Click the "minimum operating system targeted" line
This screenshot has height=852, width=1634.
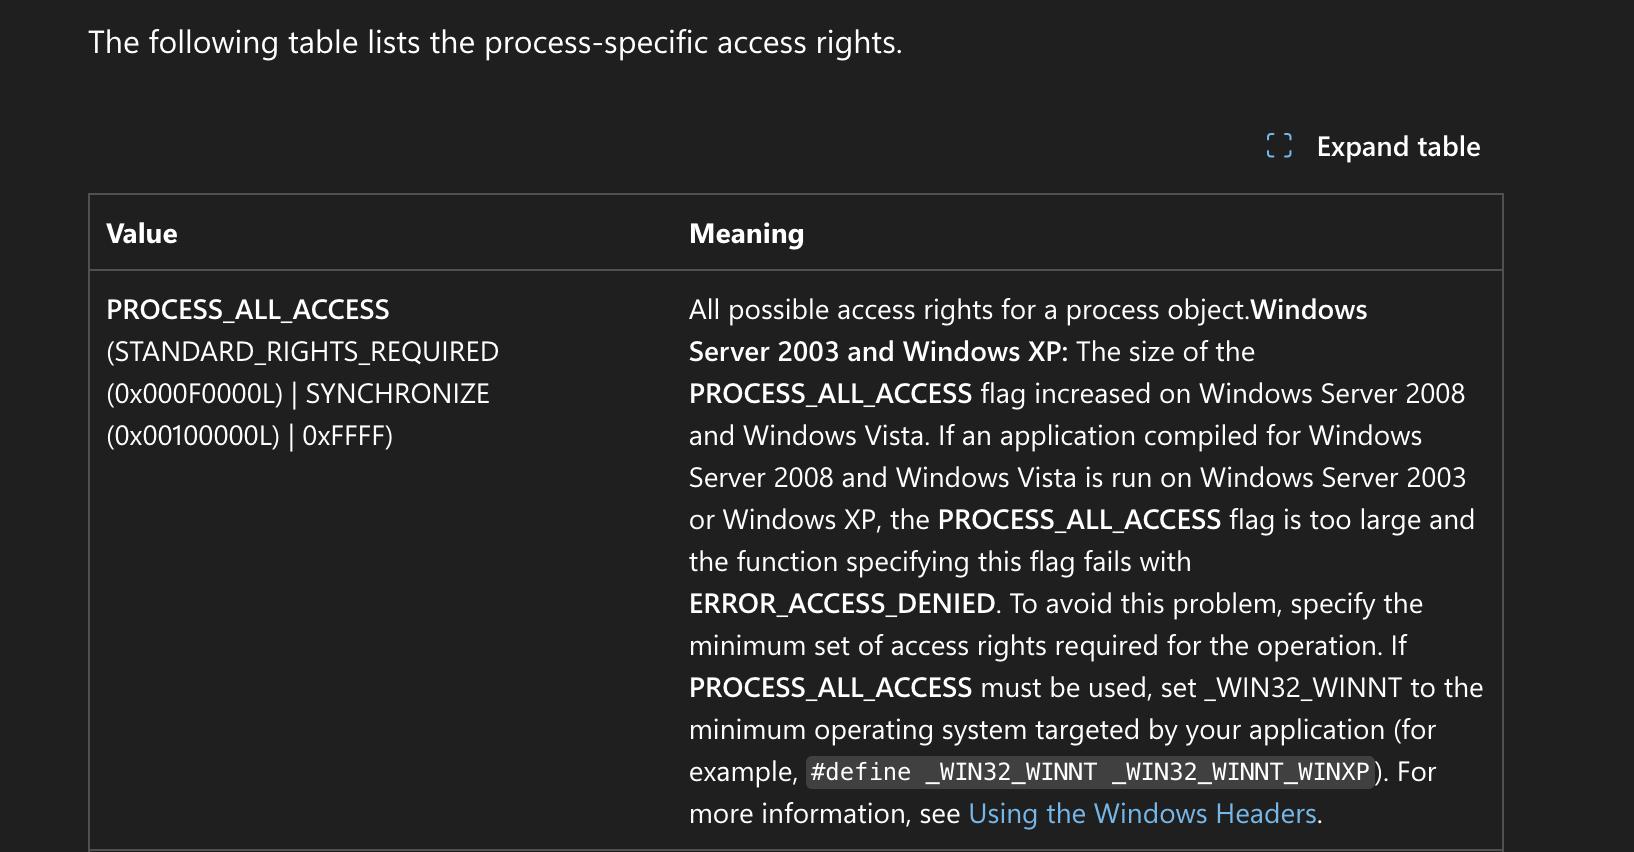point(1062,730)
